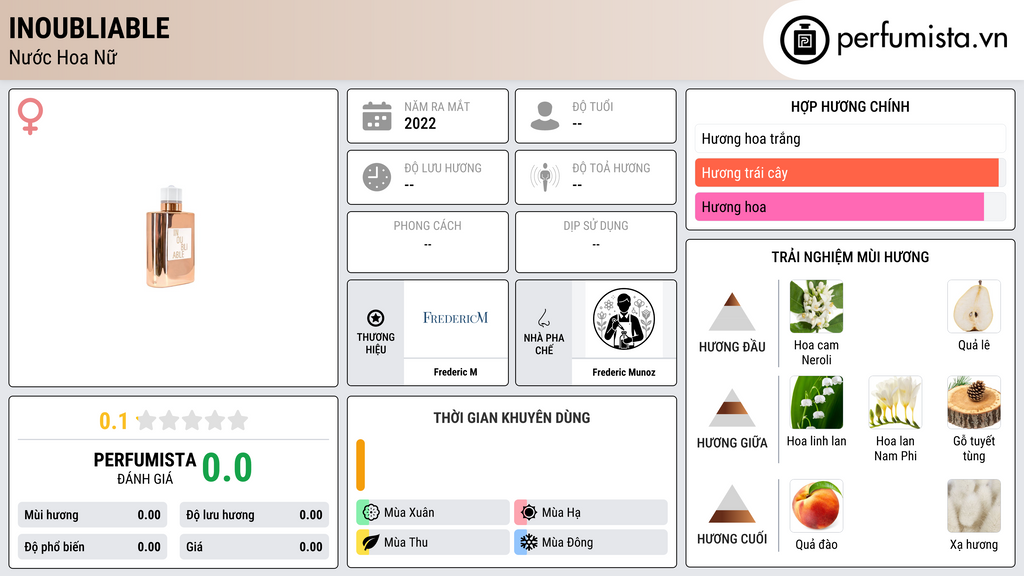
Task: Select the Hương hoa trắng accord bar
Action: point(850,138)
